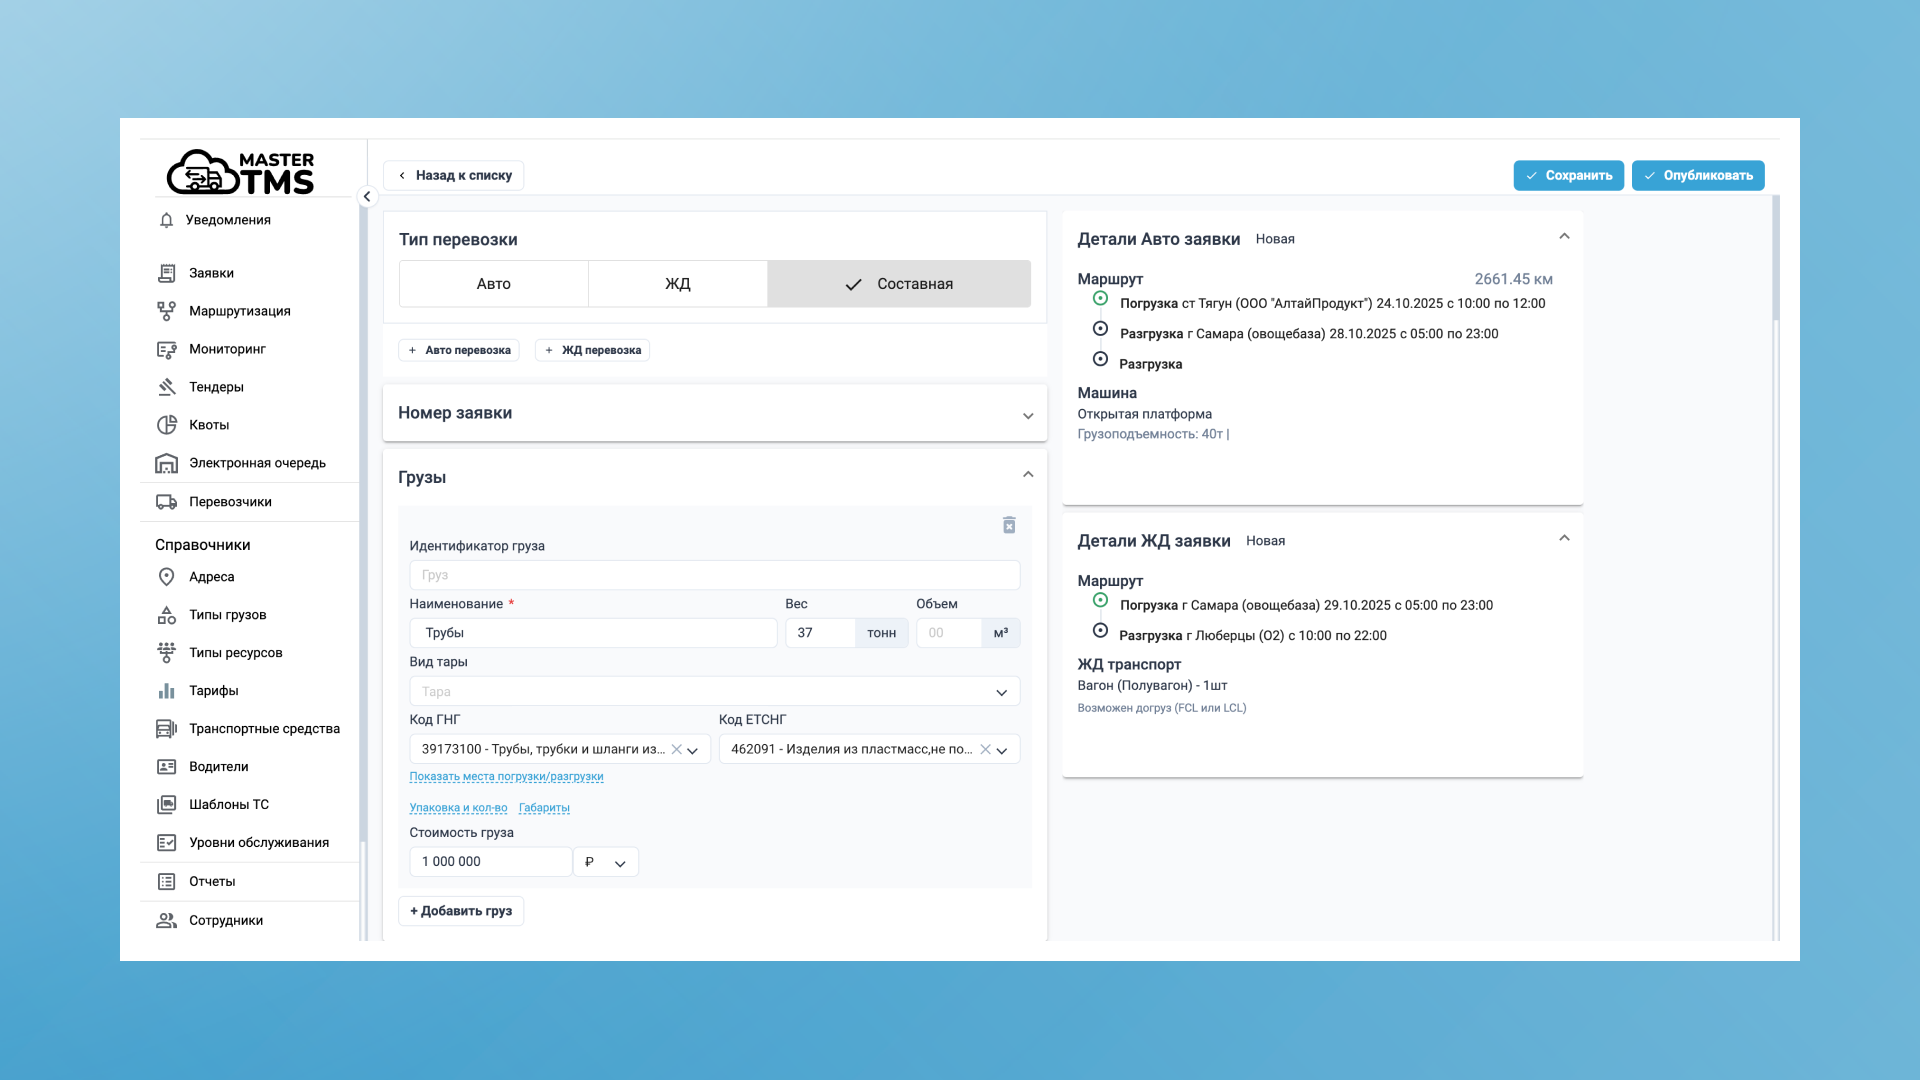
Task: Select the Auto (Авто) transport type
Action: point(493,284)
